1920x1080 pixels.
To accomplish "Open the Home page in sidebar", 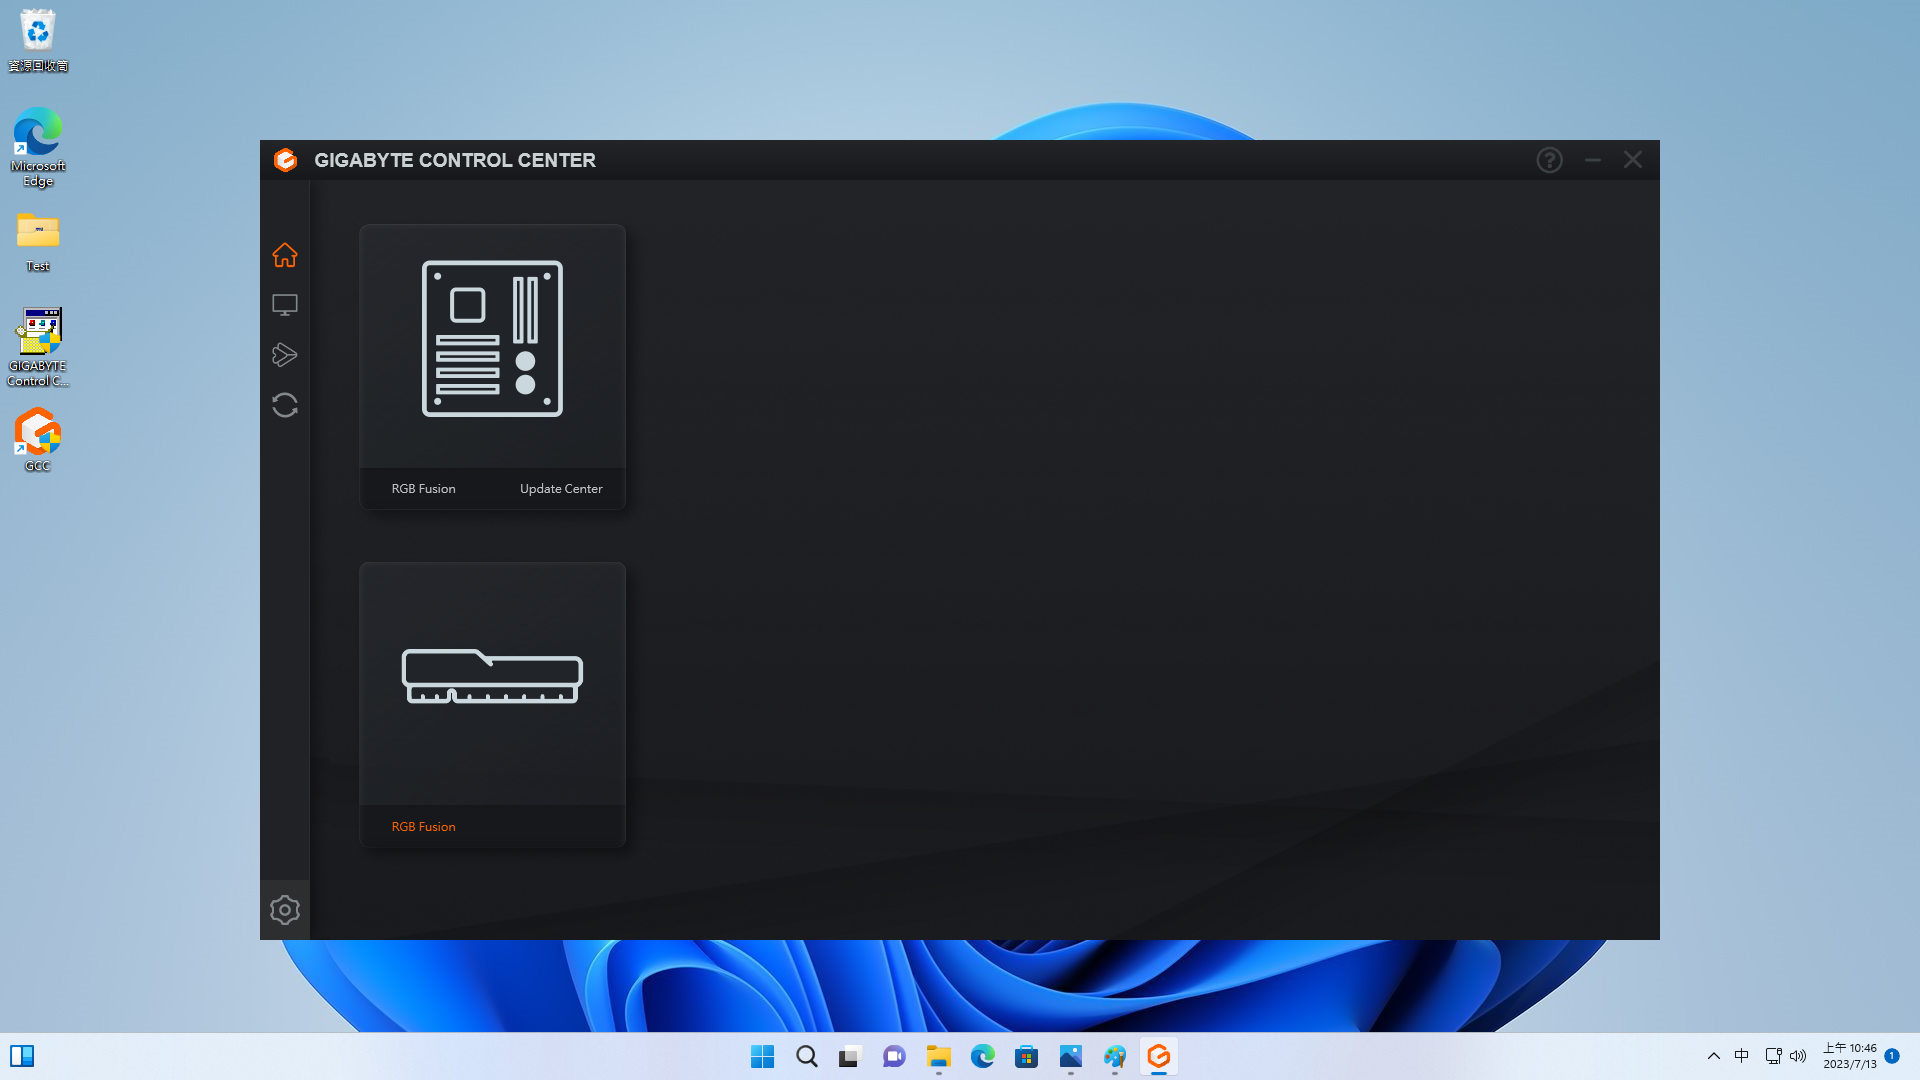I will (285, 255).
